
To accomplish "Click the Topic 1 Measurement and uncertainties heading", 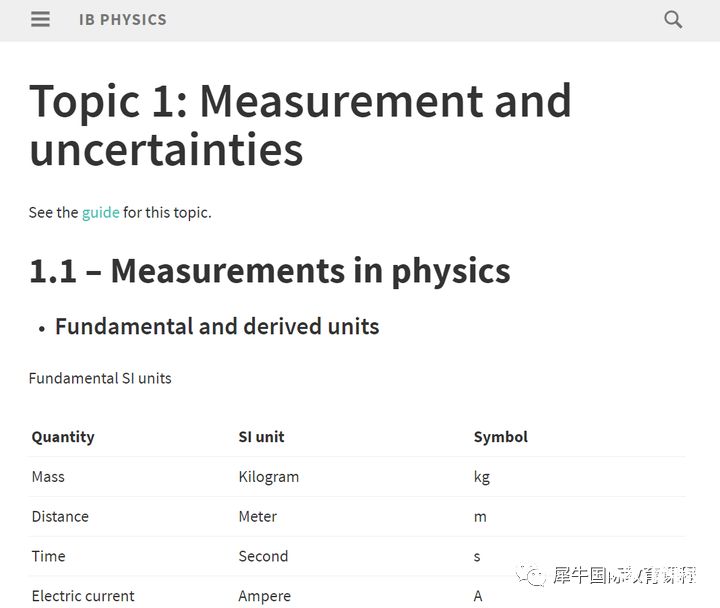I will click(300, 125).
